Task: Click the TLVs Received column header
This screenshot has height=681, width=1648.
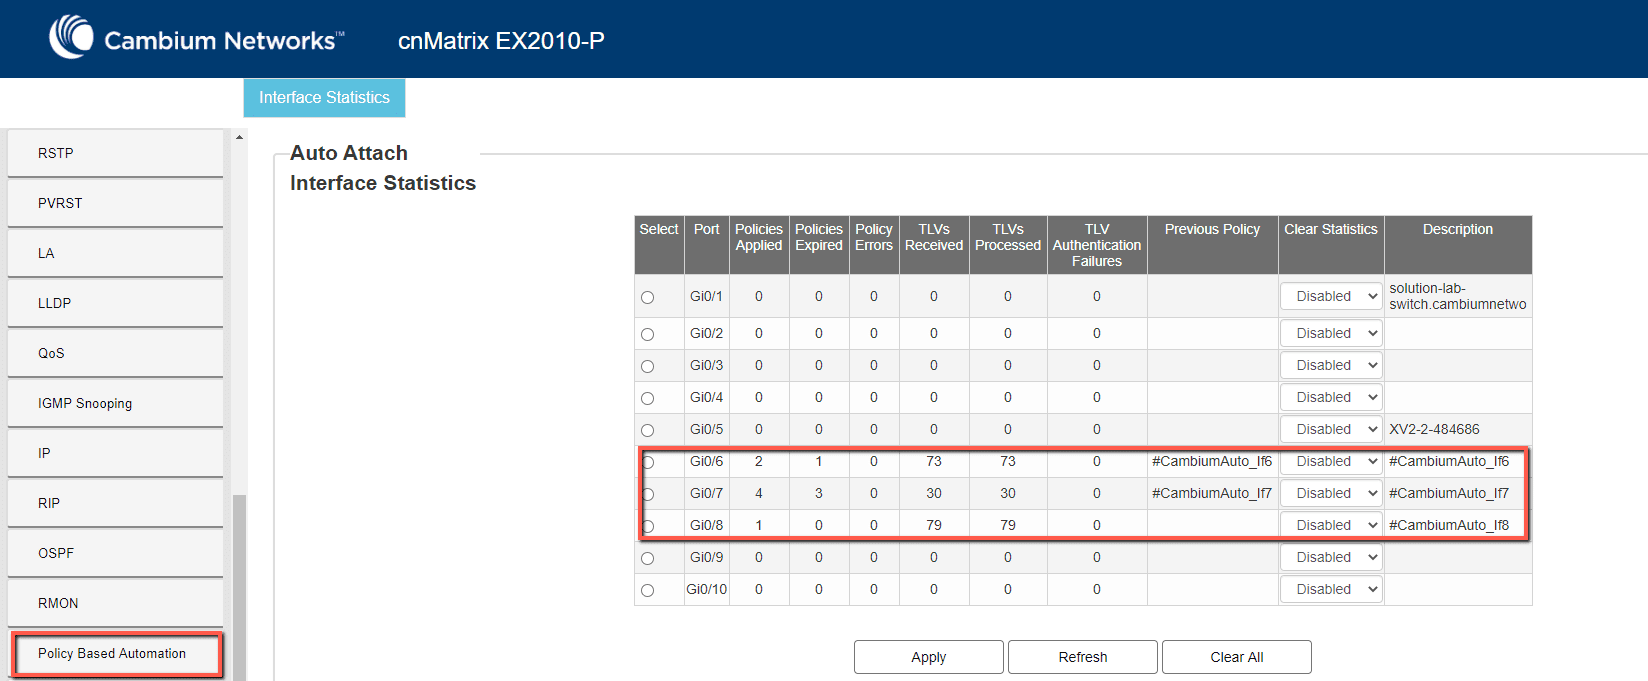Action: click(934, 245)
